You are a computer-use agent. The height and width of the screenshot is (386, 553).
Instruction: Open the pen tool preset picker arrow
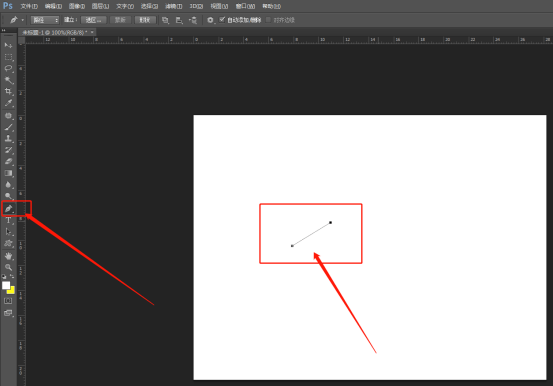point(23,20)
